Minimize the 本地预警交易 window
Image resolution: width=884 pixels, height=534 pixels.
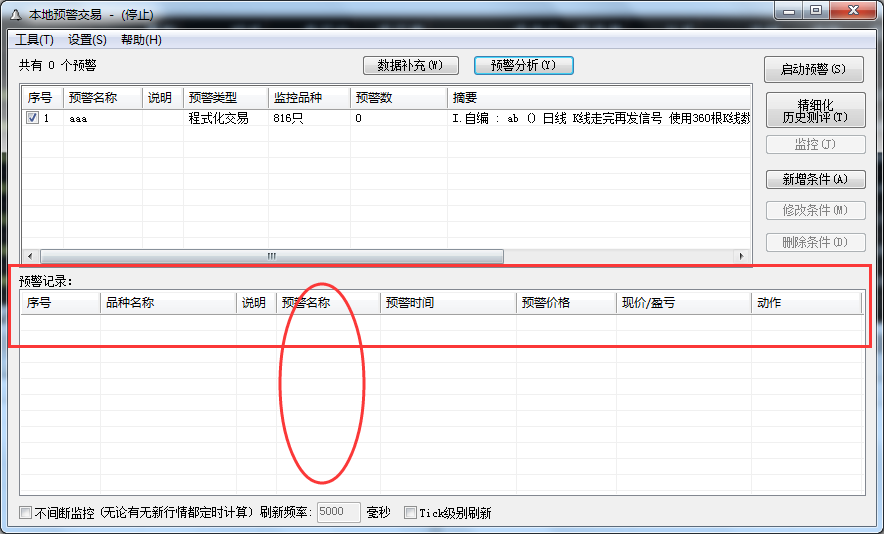[x=789, y=10]
